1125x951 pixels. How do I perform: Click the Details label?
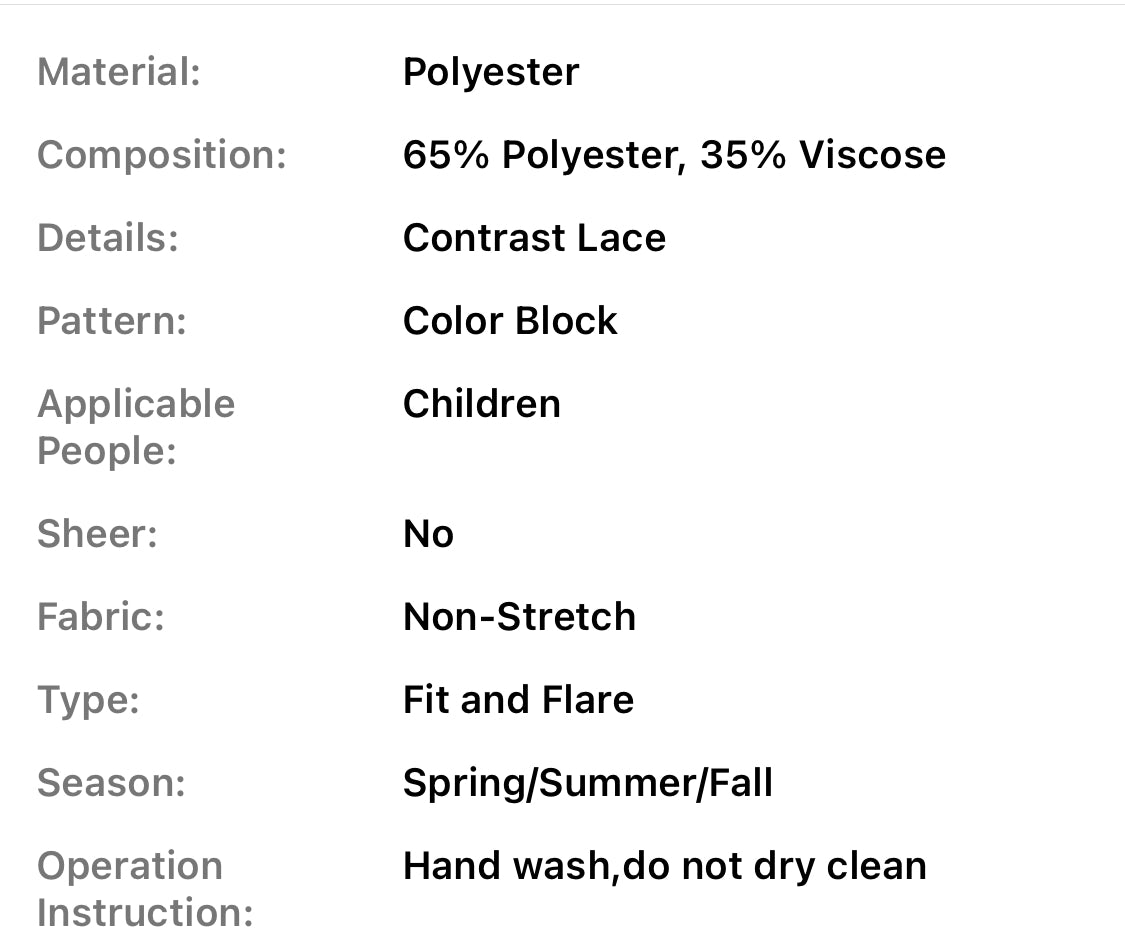(x=107, y=239)
